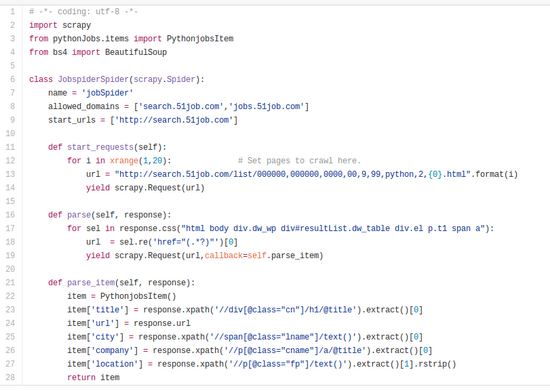Click line number 16 in the gutter
The height and width of the screenshot is (391, 550).
coord(11,215)
